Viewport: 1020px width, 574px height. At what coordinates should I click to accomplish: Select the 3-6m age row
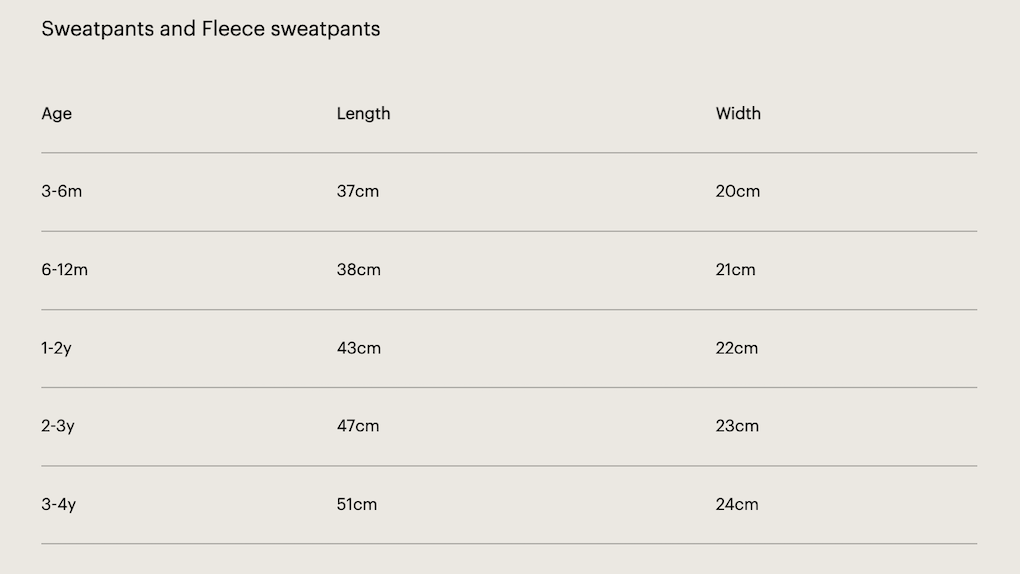[x=62, y=191]
